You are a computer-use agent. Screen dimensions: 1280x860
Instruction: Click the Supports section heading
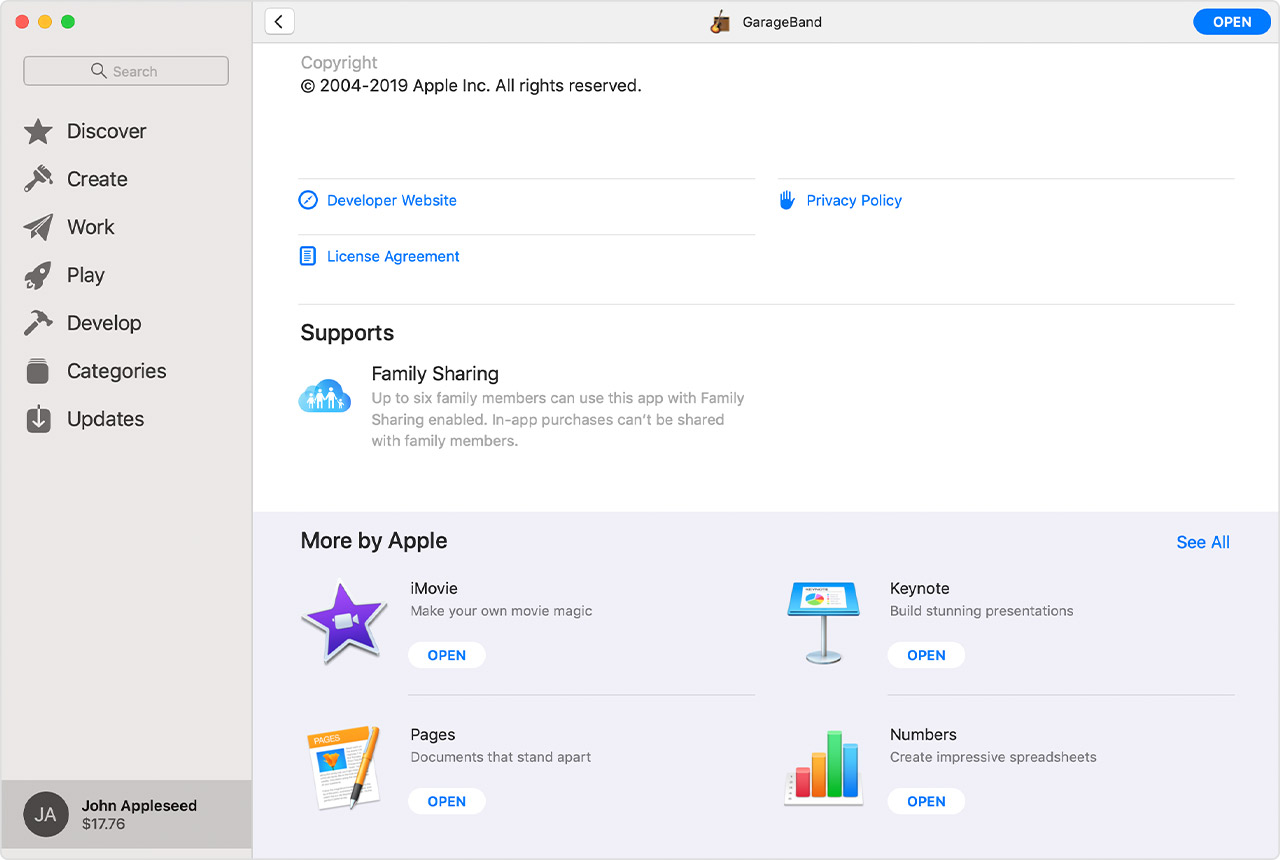point(347,333)
